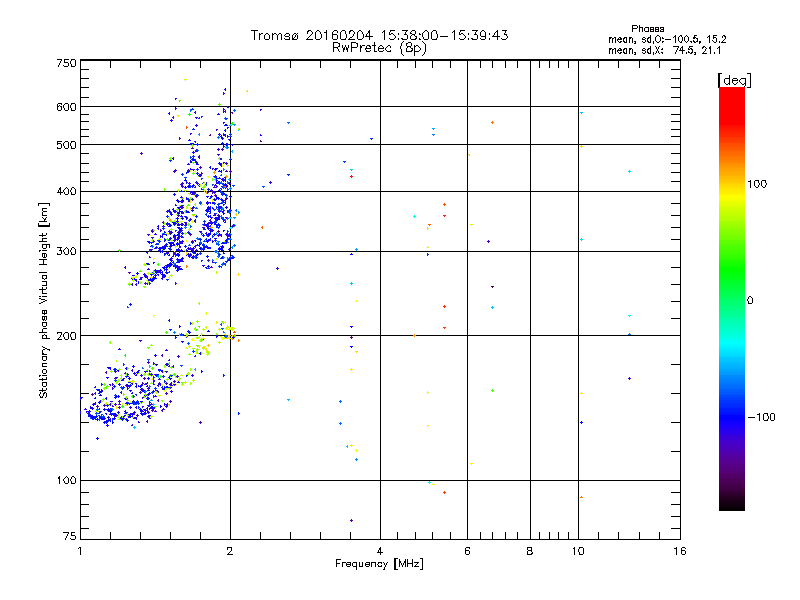This screenshot has width=800, height=600.
Task: Click the 'Phases' heading above the statistics
Action: click(x=647, y=29)
